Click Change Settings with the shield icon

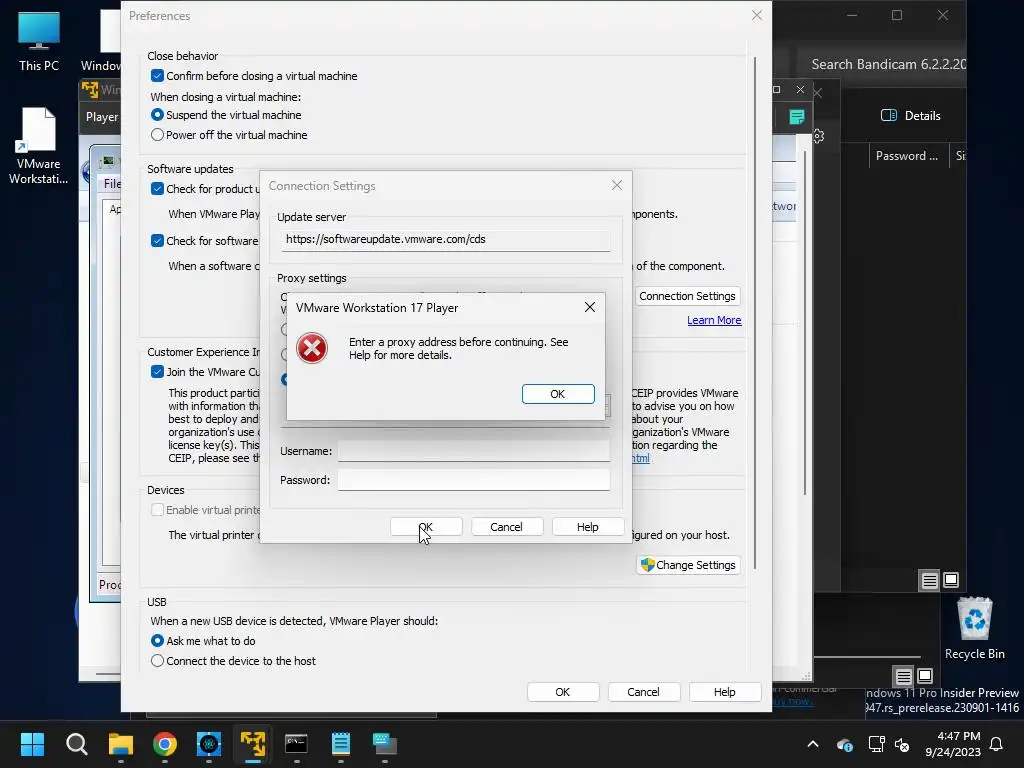point(688,565)
